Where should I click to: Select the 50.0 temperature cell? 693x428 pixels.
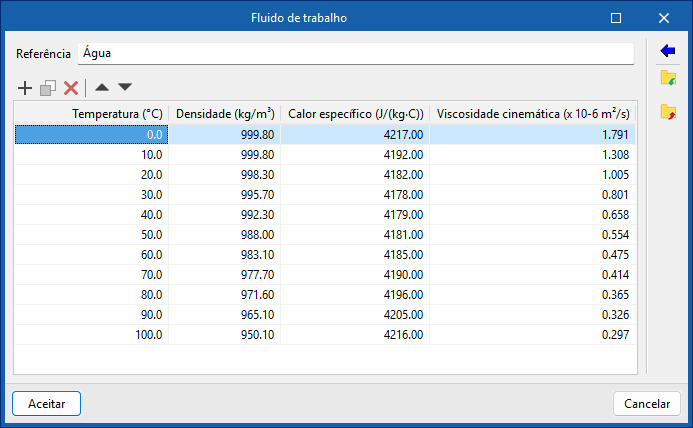tap(91, 233)
